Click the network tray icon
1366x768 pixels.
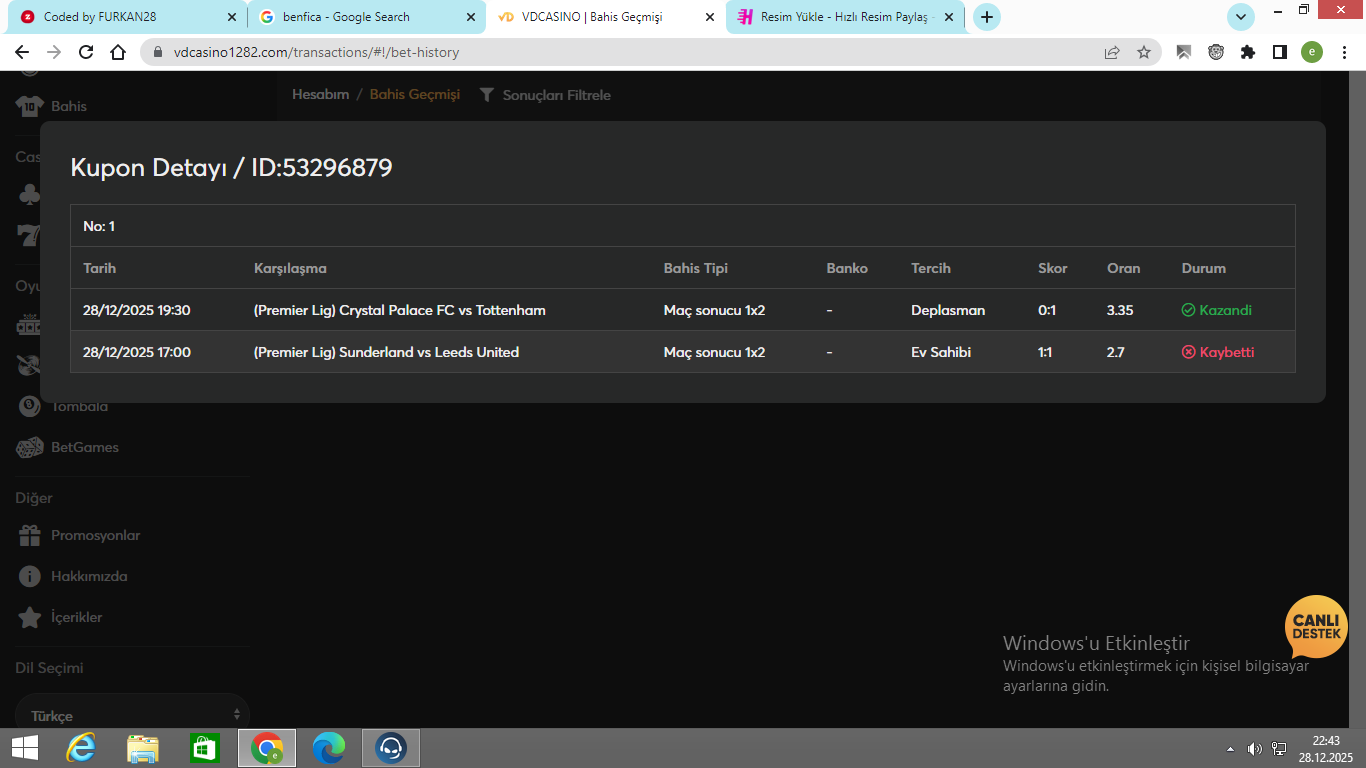tap(1279, 748)
